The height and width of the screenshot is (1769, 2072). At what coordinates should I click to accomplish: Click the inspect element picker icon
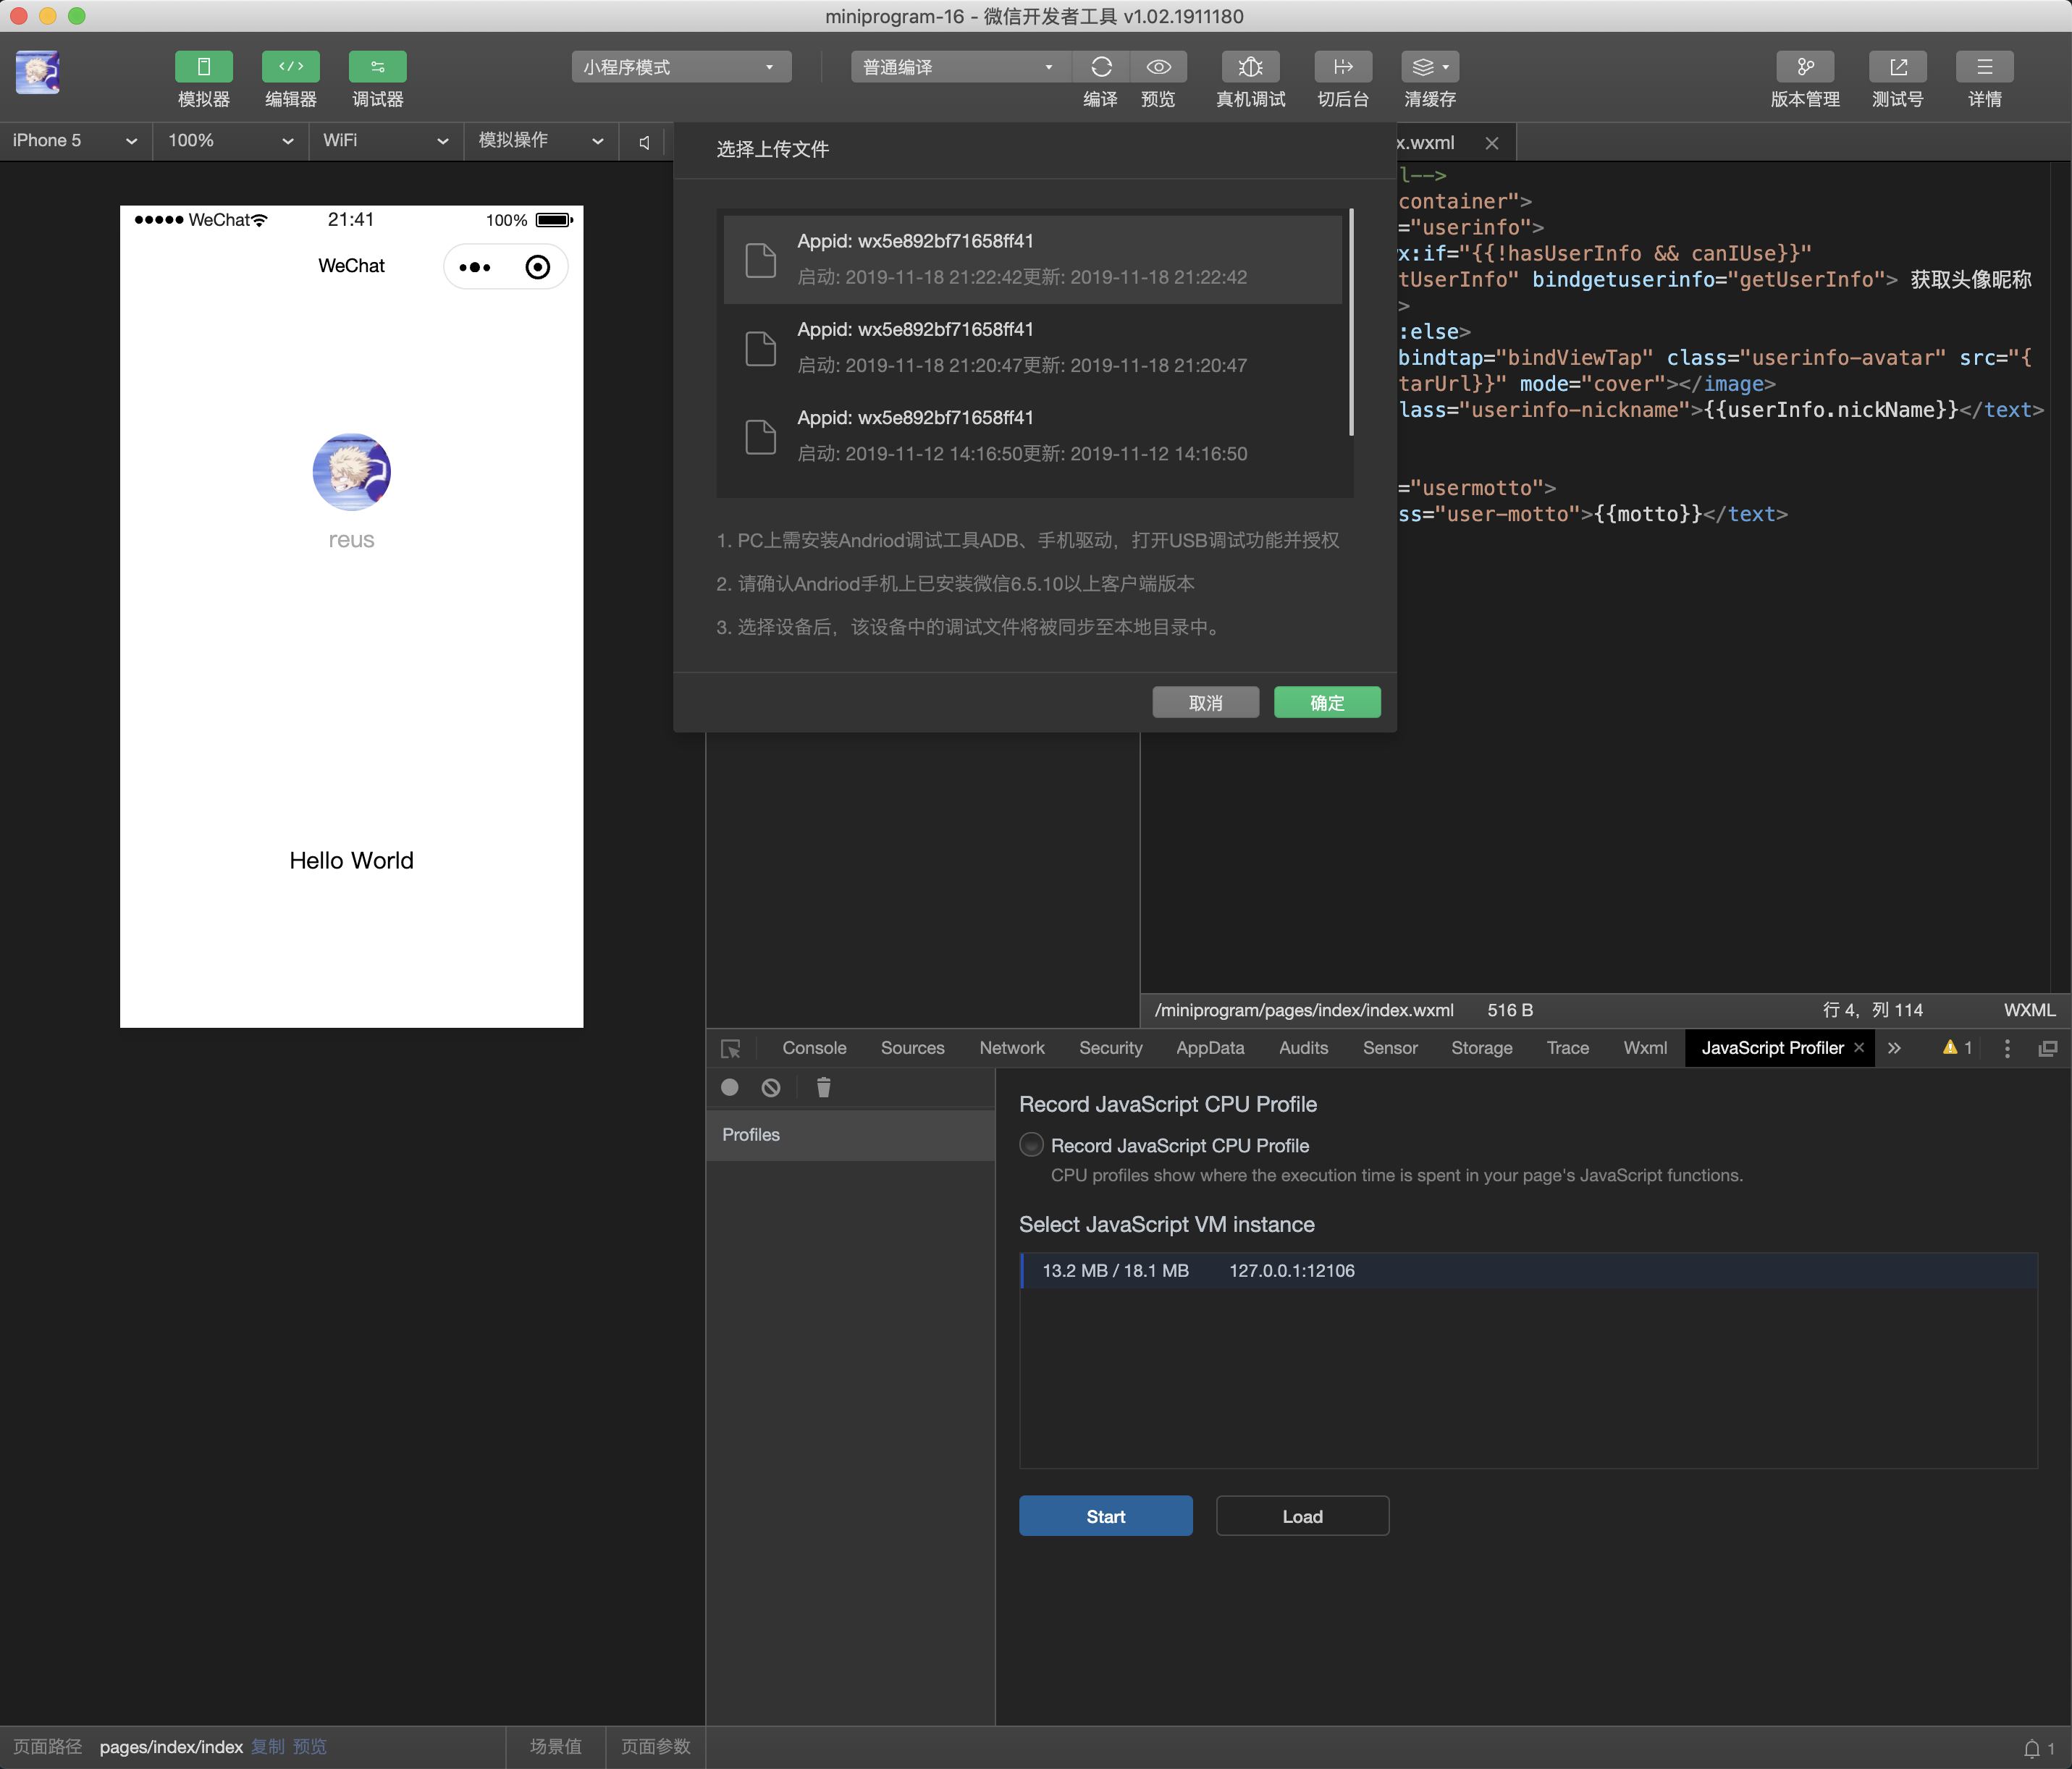tap(731, 1048)
